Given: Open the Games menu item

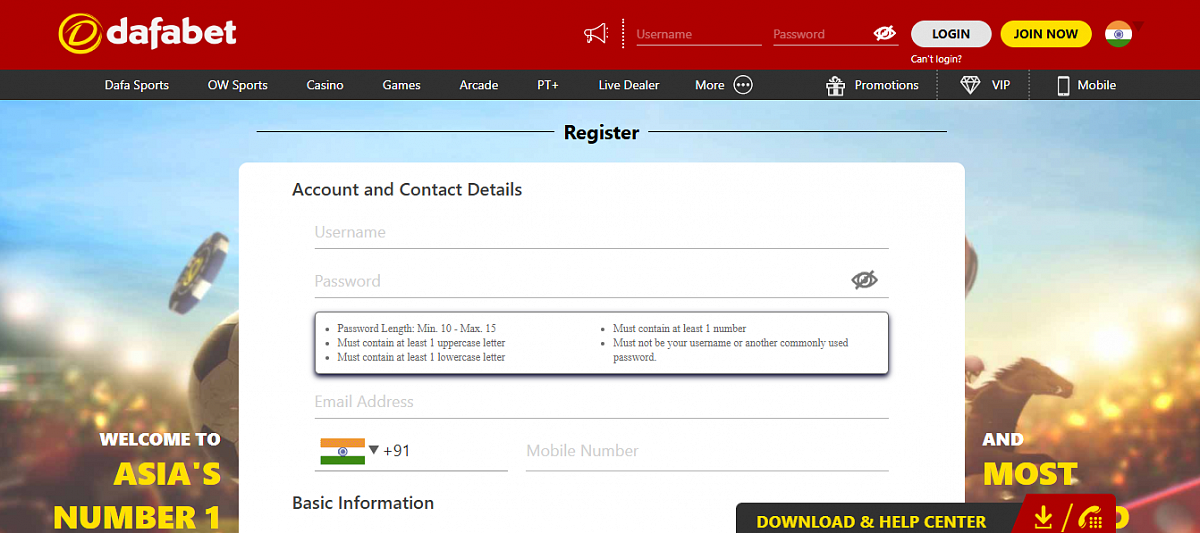Looking at the screenshot, I should [401, 85].
